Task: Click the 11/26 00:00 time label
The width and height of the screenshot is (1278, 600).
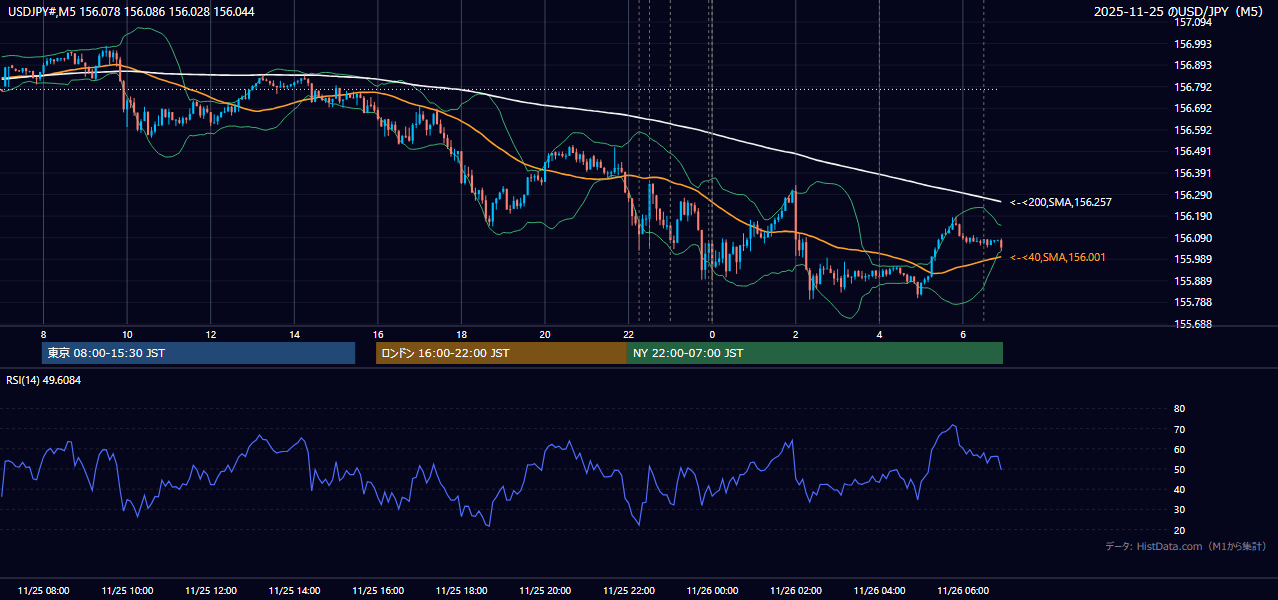Action: tap(712, 591)
